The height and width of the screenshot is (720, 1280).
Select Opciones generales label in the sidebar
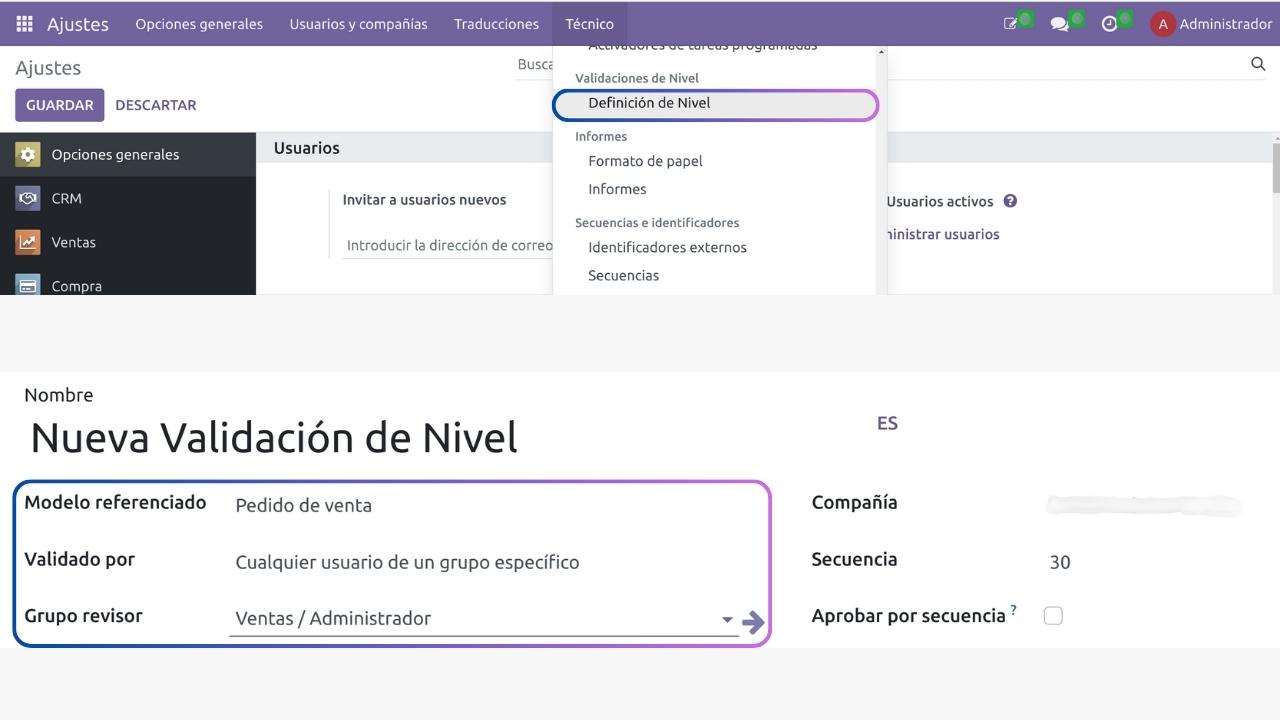(x=115, y=154)
